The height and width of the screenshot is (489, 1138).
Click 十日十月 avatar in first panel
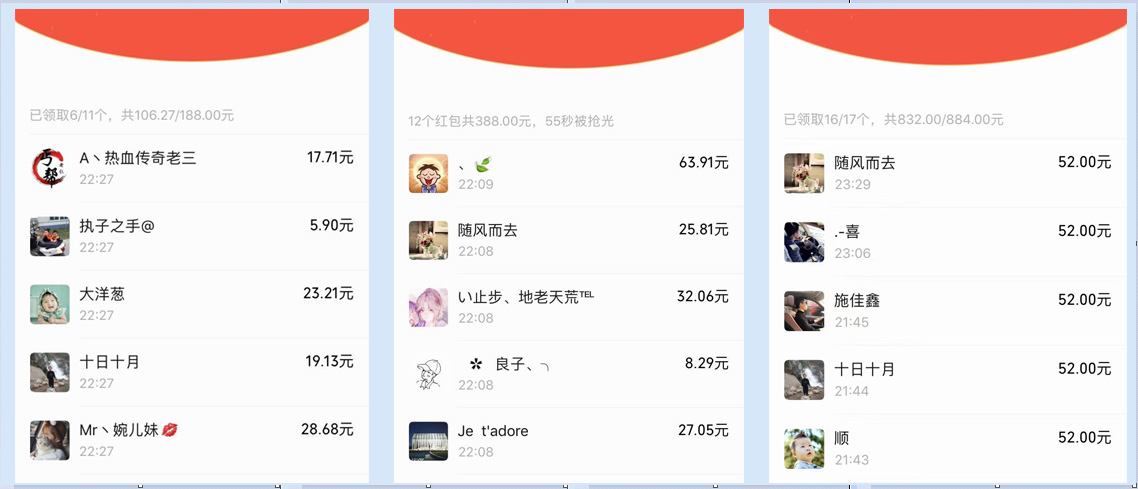click(49, 372)
